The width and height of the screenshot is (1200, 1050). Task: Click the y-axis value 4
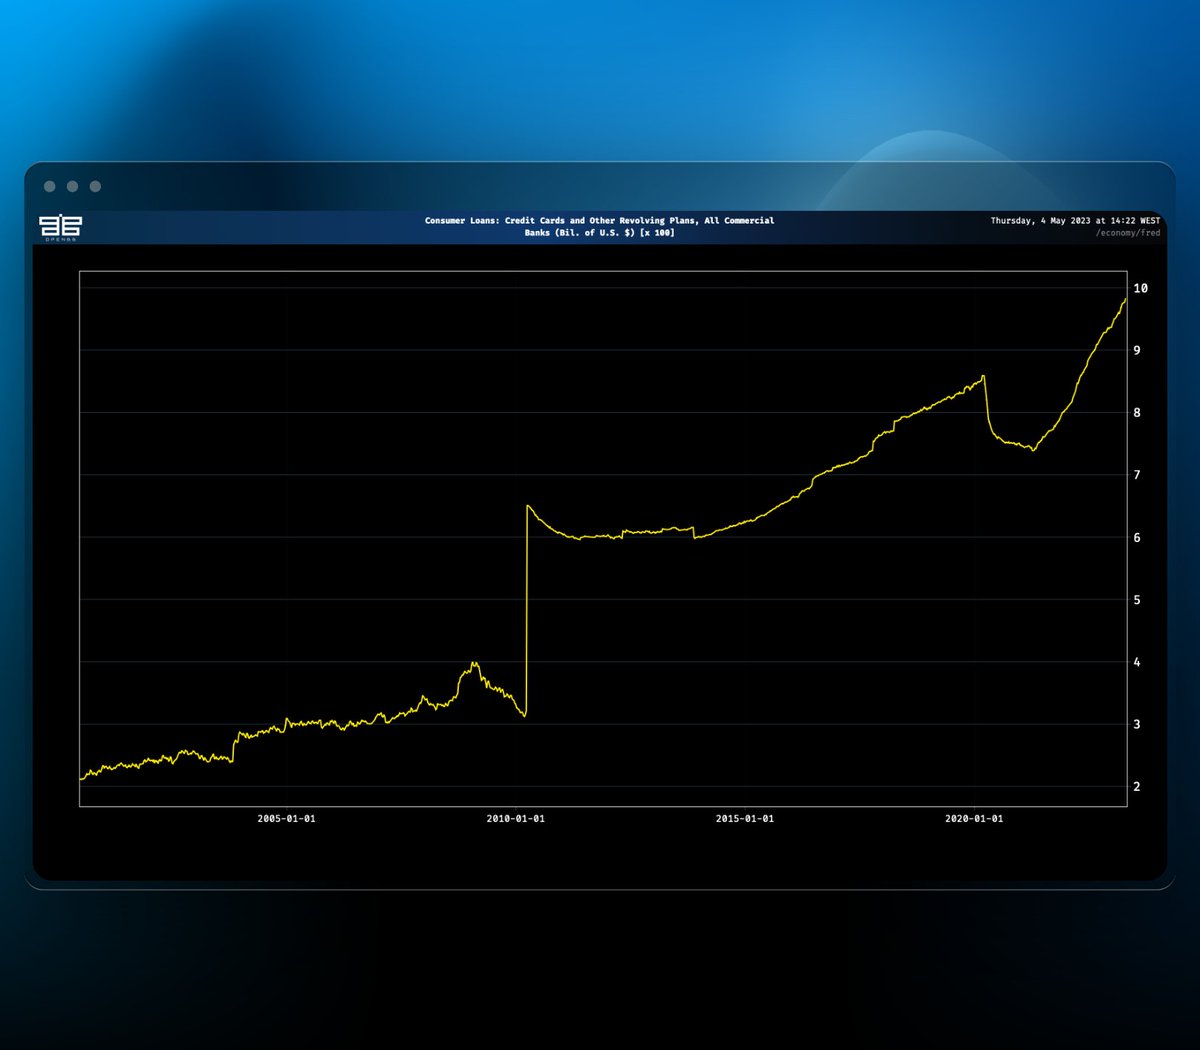tap(1137, 662)
